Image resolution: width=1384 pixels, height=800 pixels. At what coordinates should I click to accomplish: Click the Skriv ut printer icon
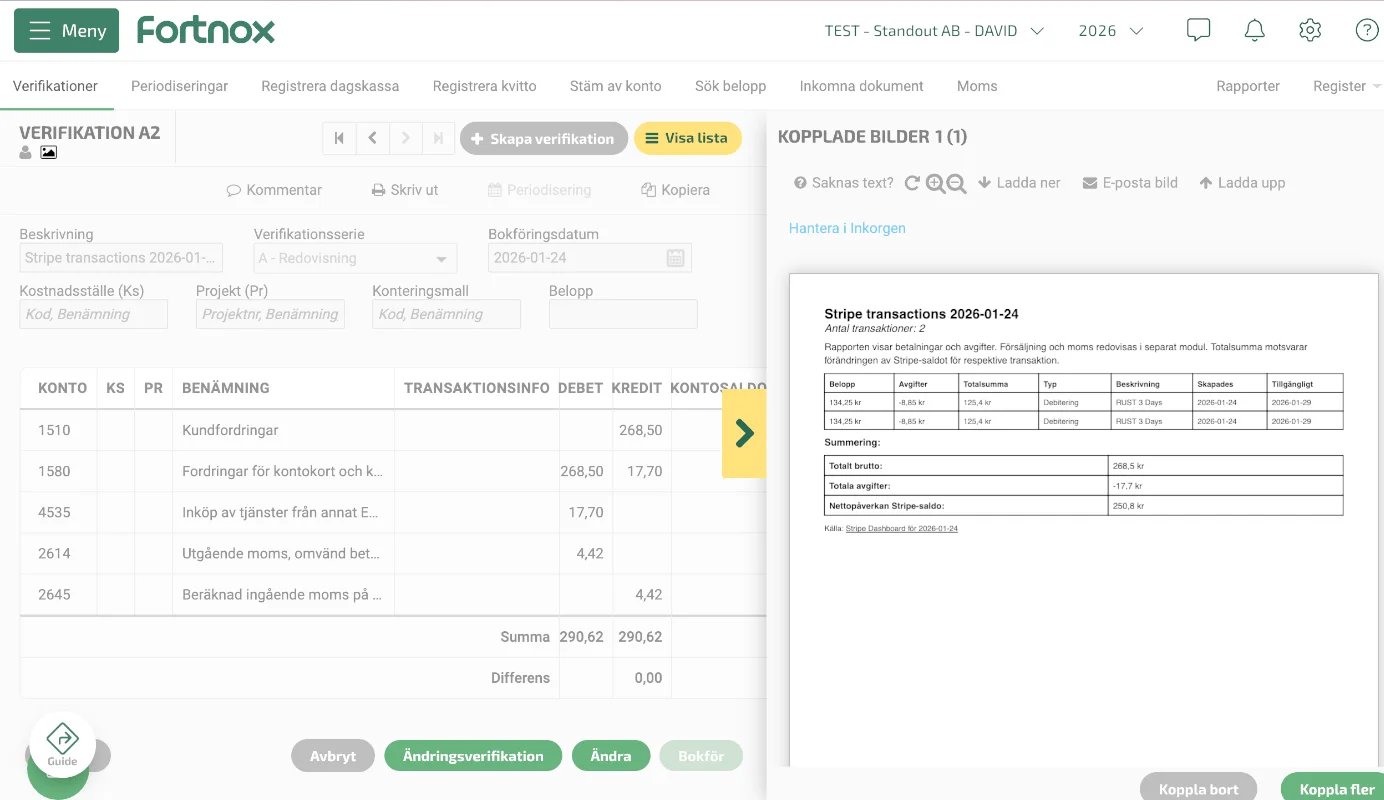(380, 189)
